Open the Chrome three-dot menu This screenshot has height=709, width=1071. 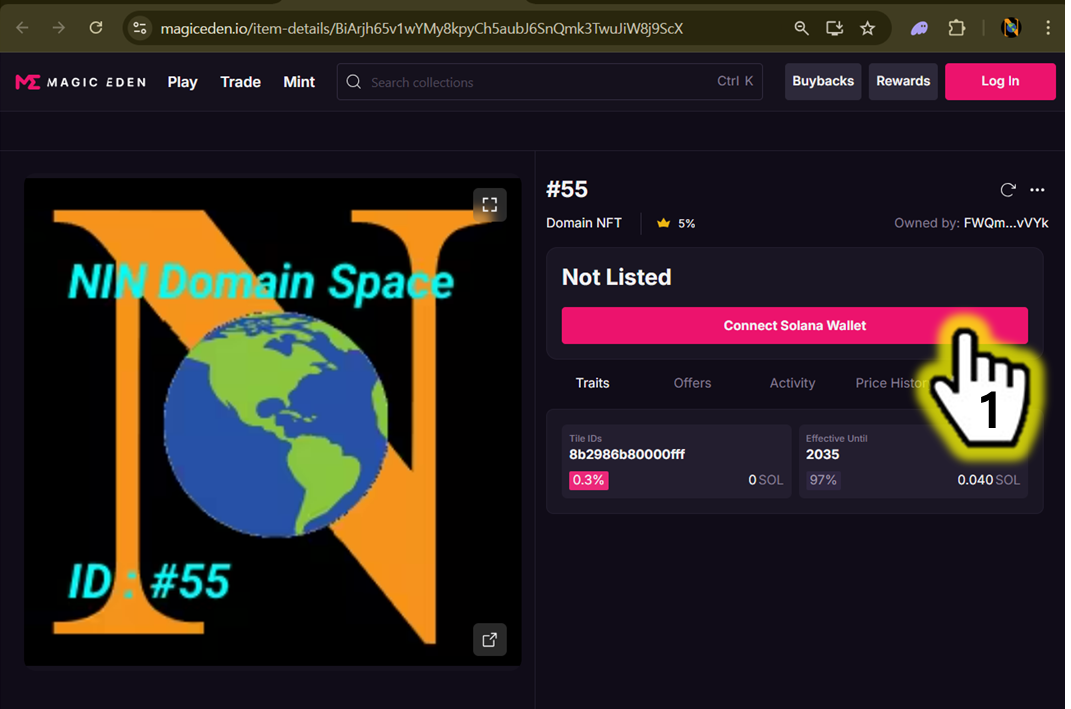pyautogui.click(x=1047, y=28)
